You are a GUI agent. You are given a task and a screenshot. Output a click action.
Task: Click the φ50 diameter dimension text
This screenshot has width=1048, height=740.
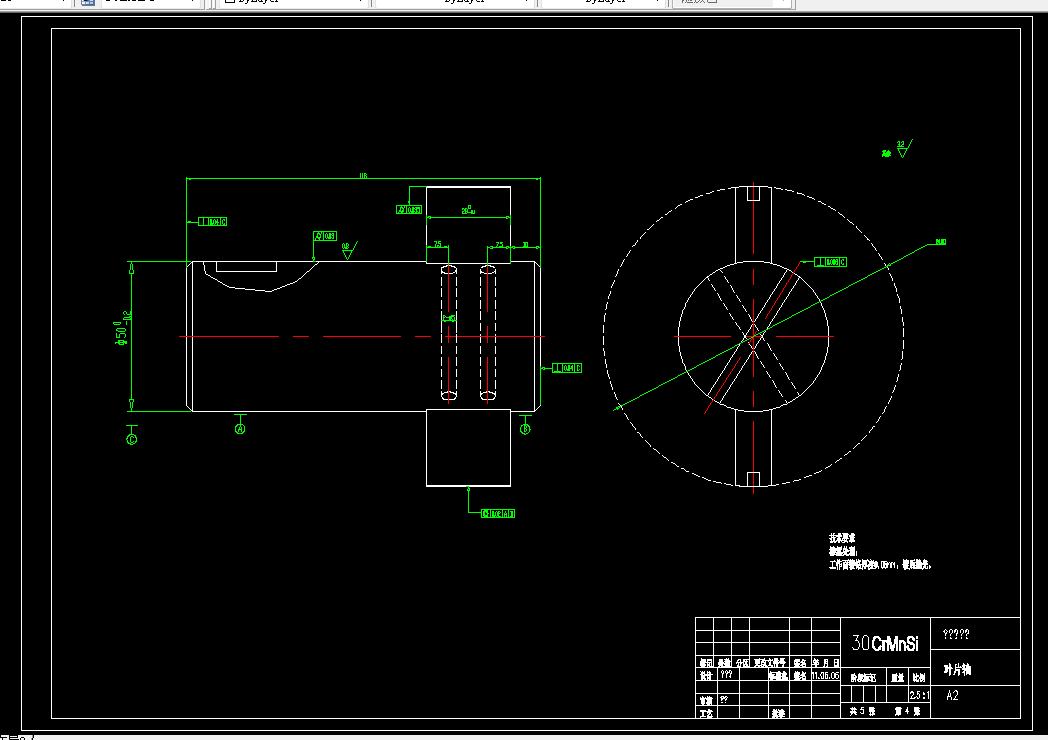coord(122,328)
